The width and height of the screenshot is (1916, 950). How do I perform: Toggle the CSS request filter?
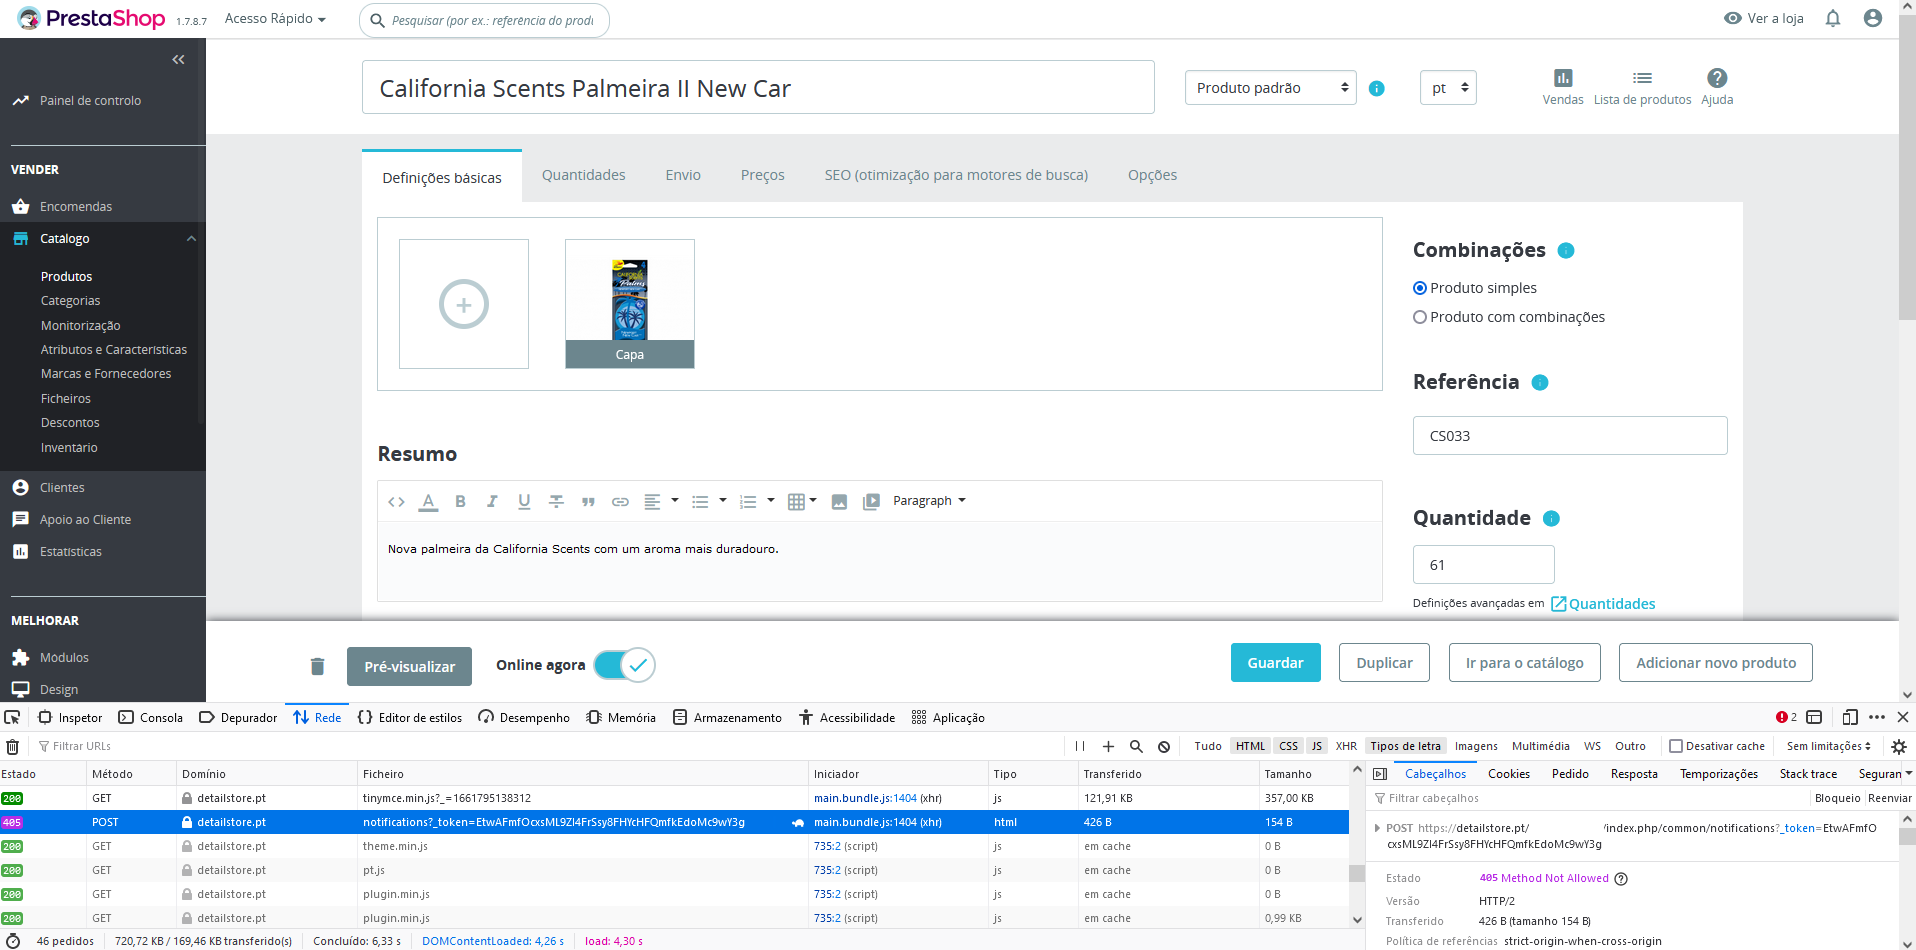(x=1289, y=746)
